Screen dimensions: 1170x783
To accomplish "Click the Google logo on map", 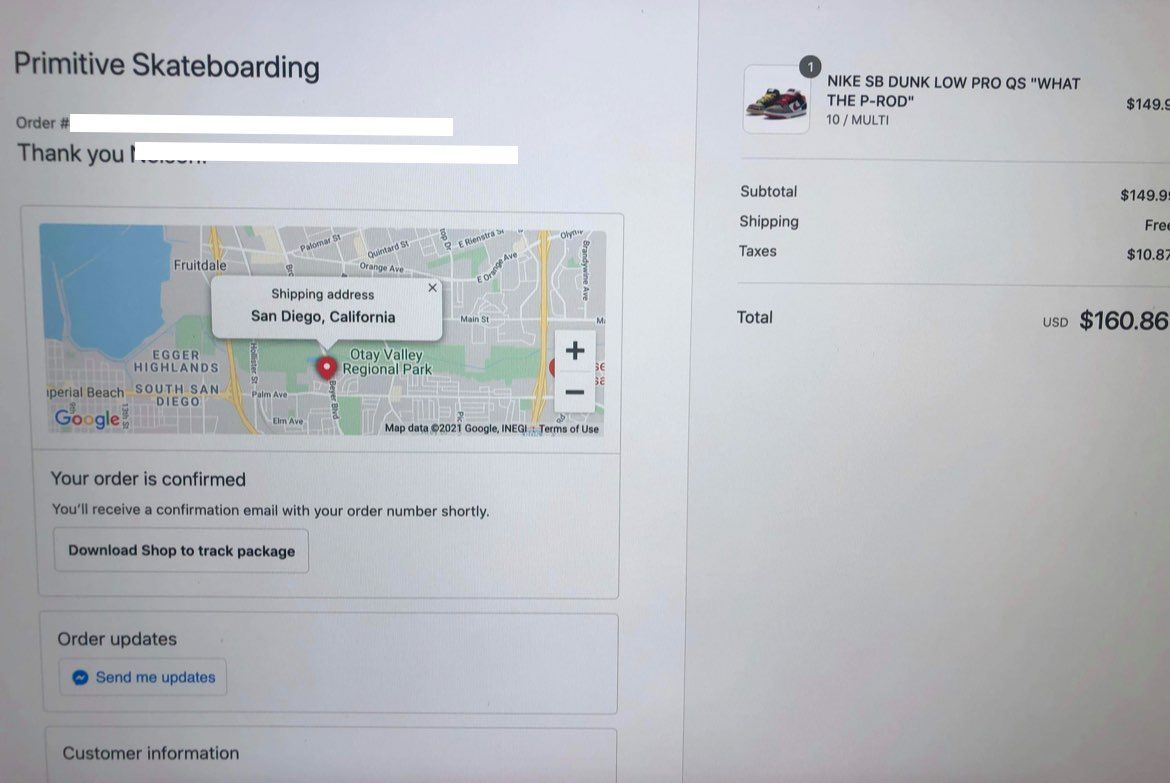I will pos(87,417).
